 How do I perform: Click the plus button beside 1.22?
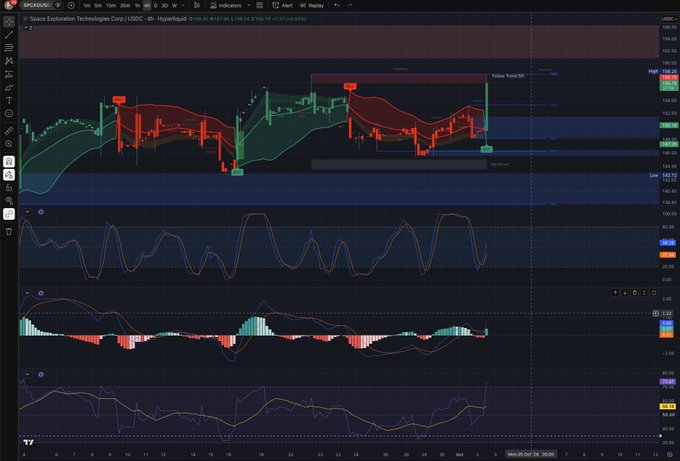point(656,313)
